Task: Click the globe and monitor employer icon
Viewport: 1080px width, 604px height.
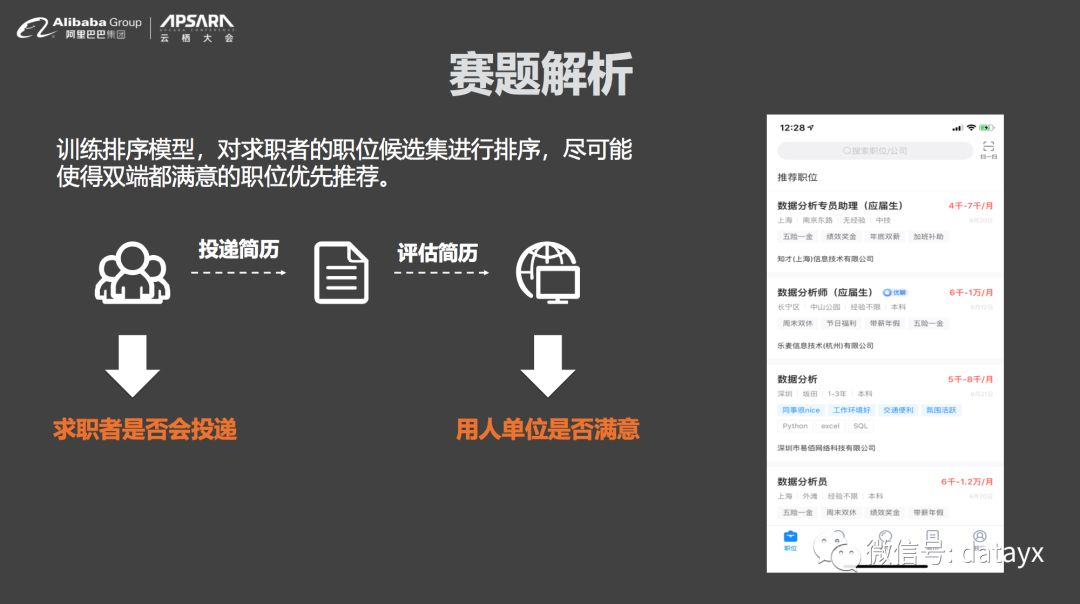Action: pos(548,273)
